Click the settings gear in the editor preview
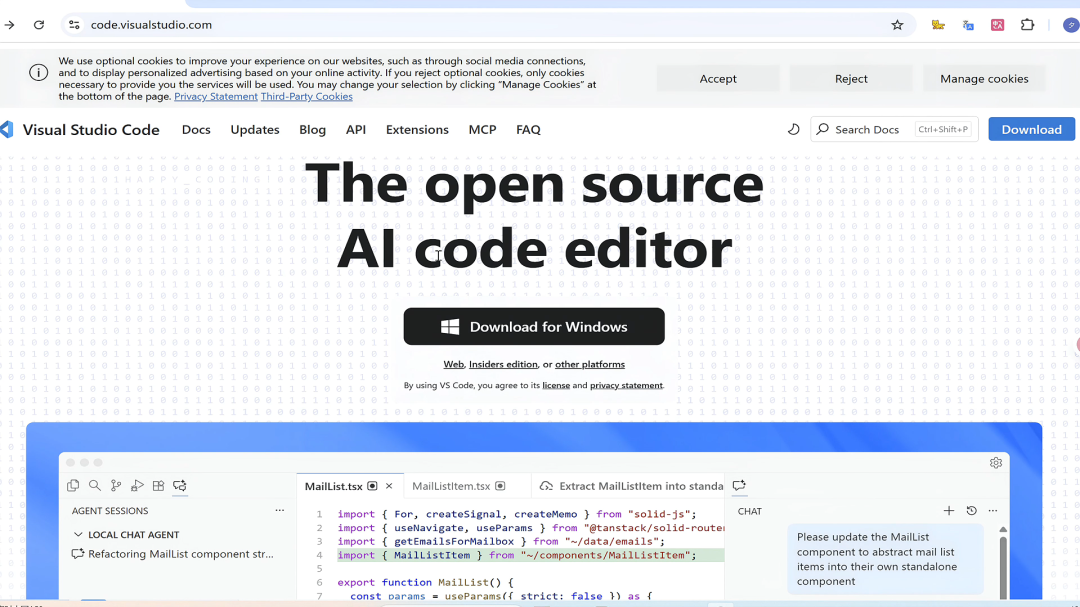The image size is (1080, 607). coord(996,463)
